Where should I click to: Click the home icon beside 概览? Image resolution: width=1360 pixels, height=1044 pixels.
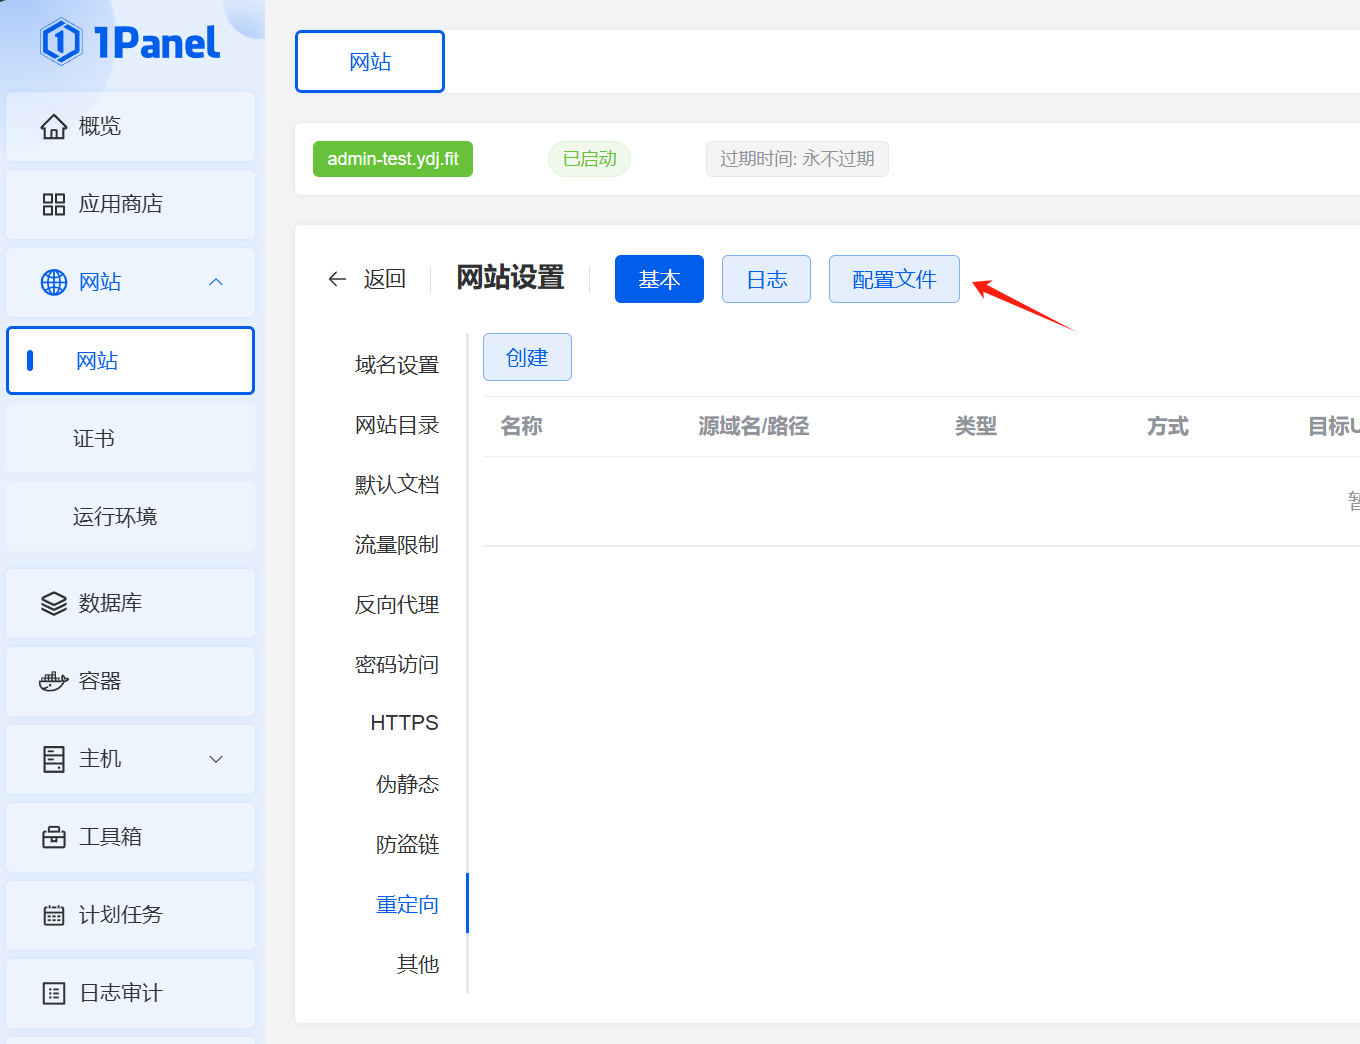[x=54, y=126]
